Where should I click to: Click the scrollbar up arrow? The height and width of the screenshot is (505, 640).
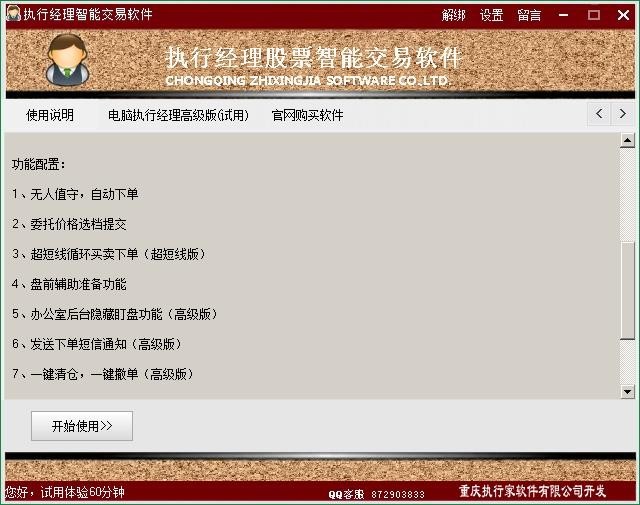click(627, 141)
